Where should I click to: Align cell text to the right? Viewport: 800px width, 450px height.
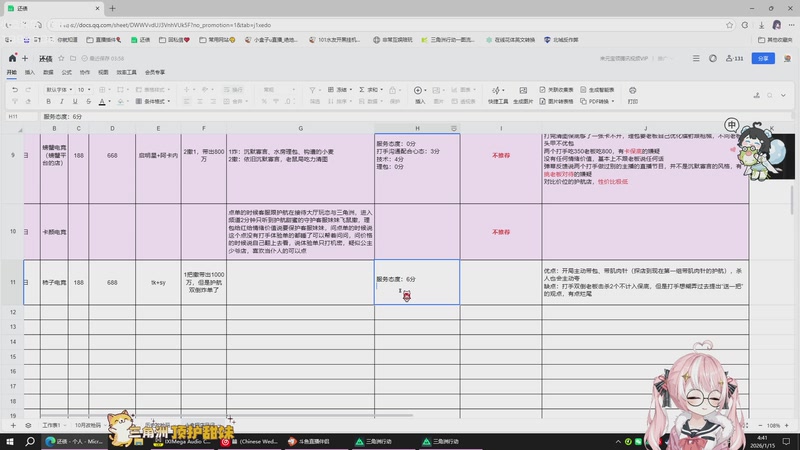[213, 102]
